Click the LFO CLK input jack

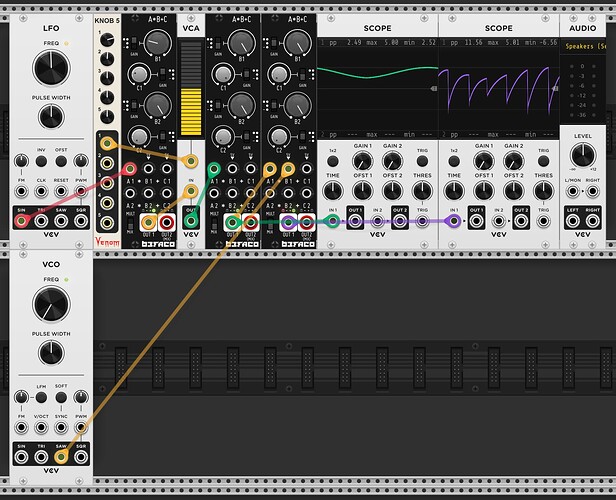40,188
